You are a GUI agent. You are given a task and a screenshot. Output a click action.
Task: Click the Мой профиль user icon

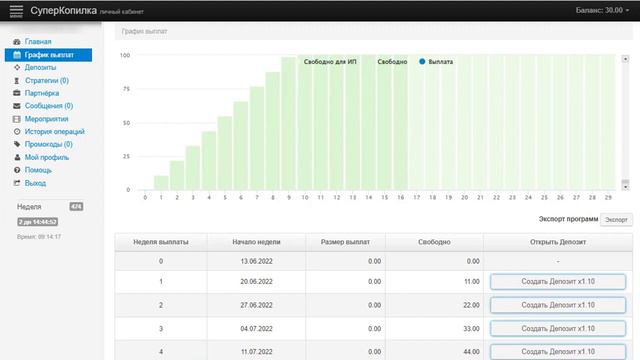coord(17,157)
